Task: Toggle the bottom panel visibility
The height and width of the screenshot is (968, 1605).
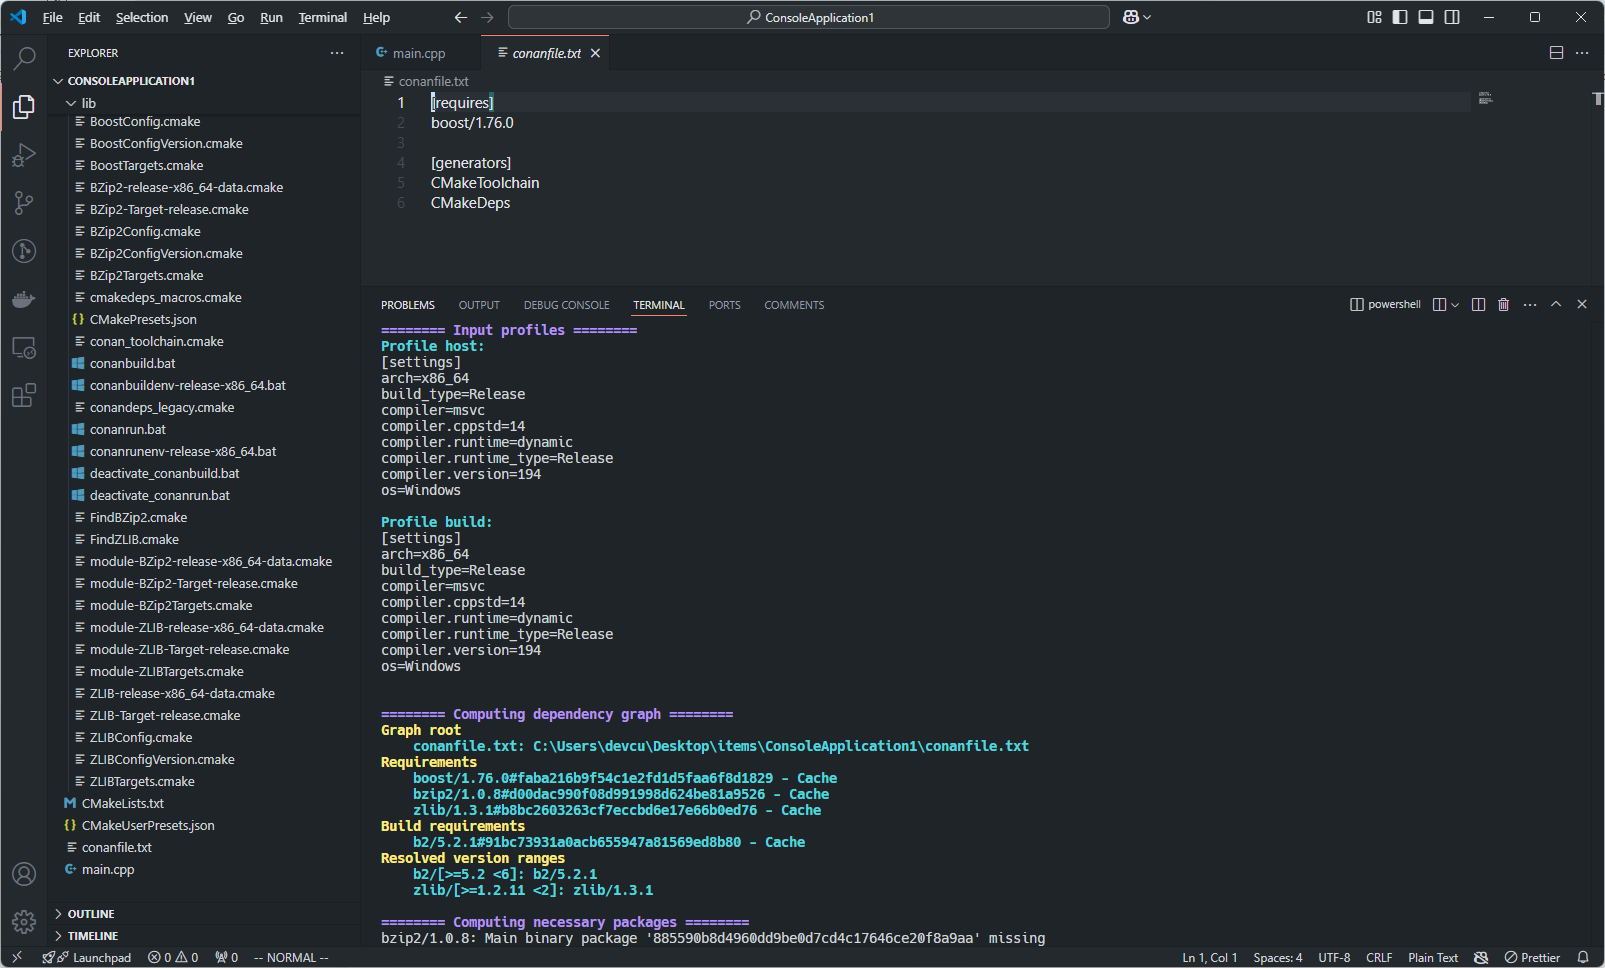Action: pyautogui.click(x=1426, y=17)
